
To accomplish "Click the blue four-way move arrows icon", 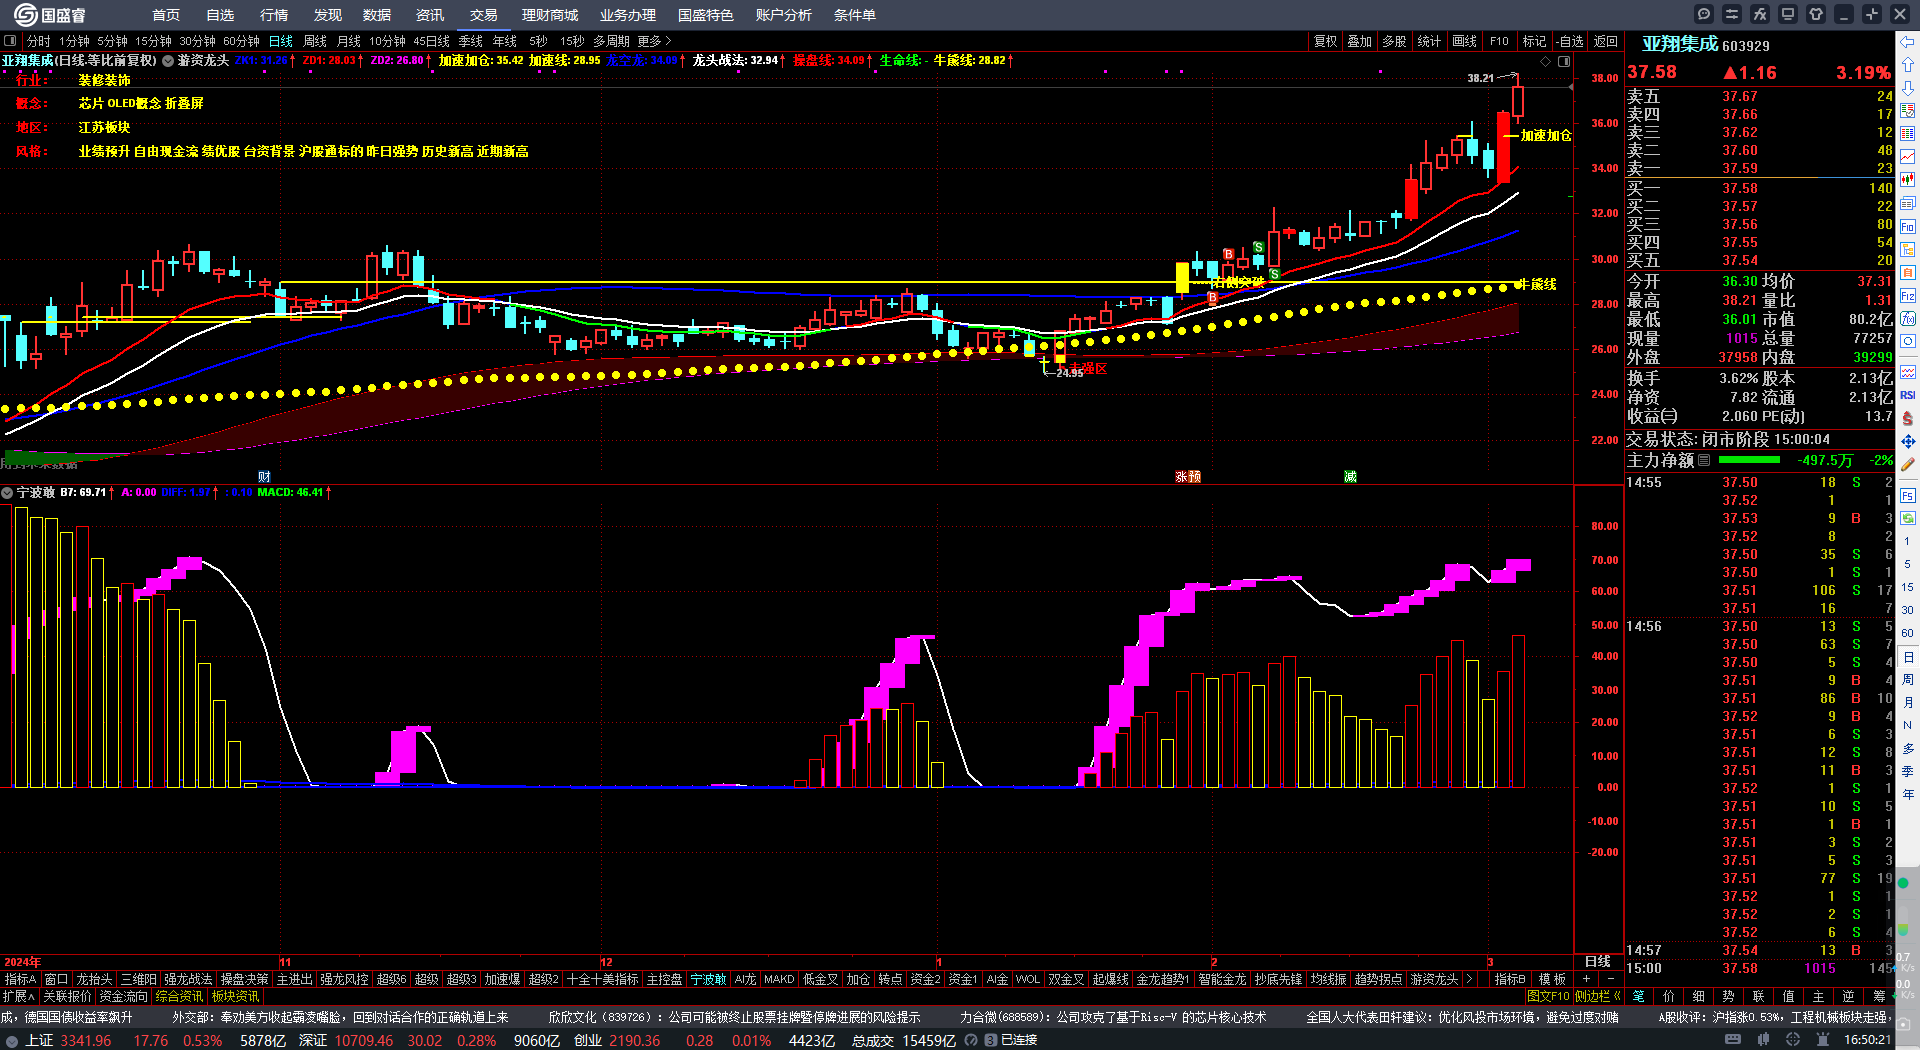I will tap(1908, 441).
